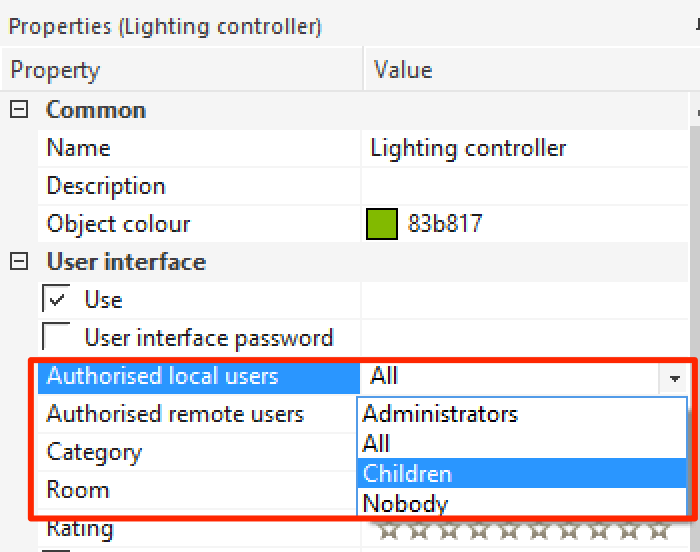Select All option in dropdown list
Image resolution: width=700 pixels, height=552 pixels.
point(377,444)
